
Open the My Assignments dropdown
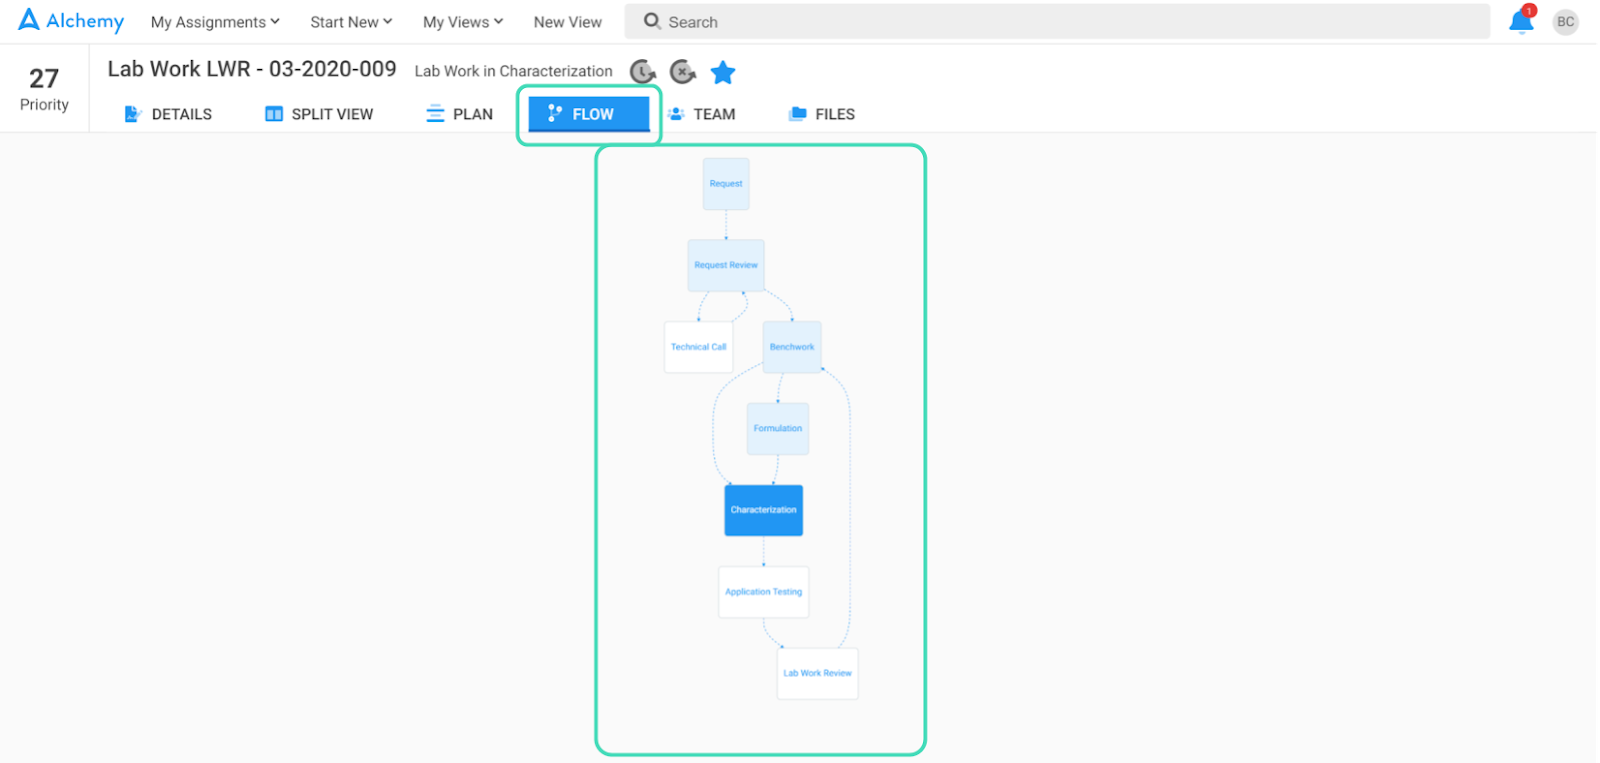(x=215, y=22)
